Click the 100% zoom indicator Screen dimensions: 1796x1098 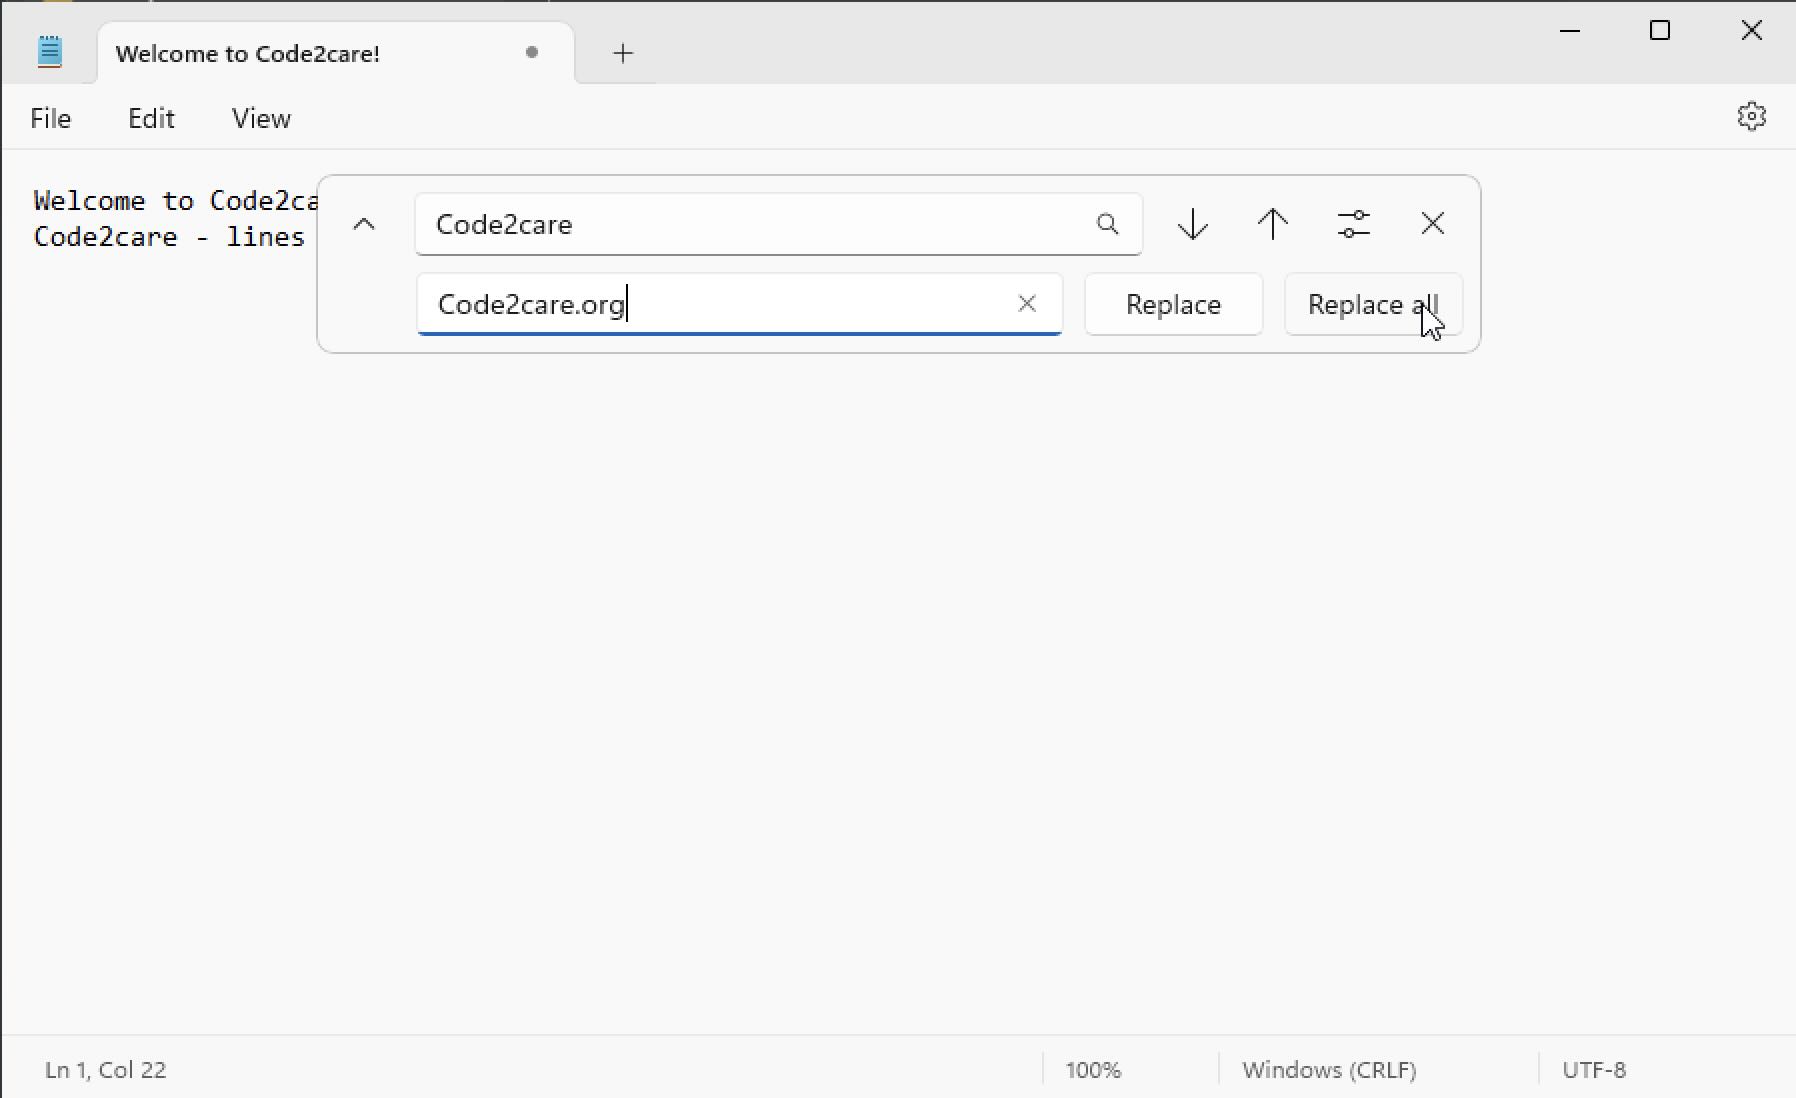pos(1093,1069)
